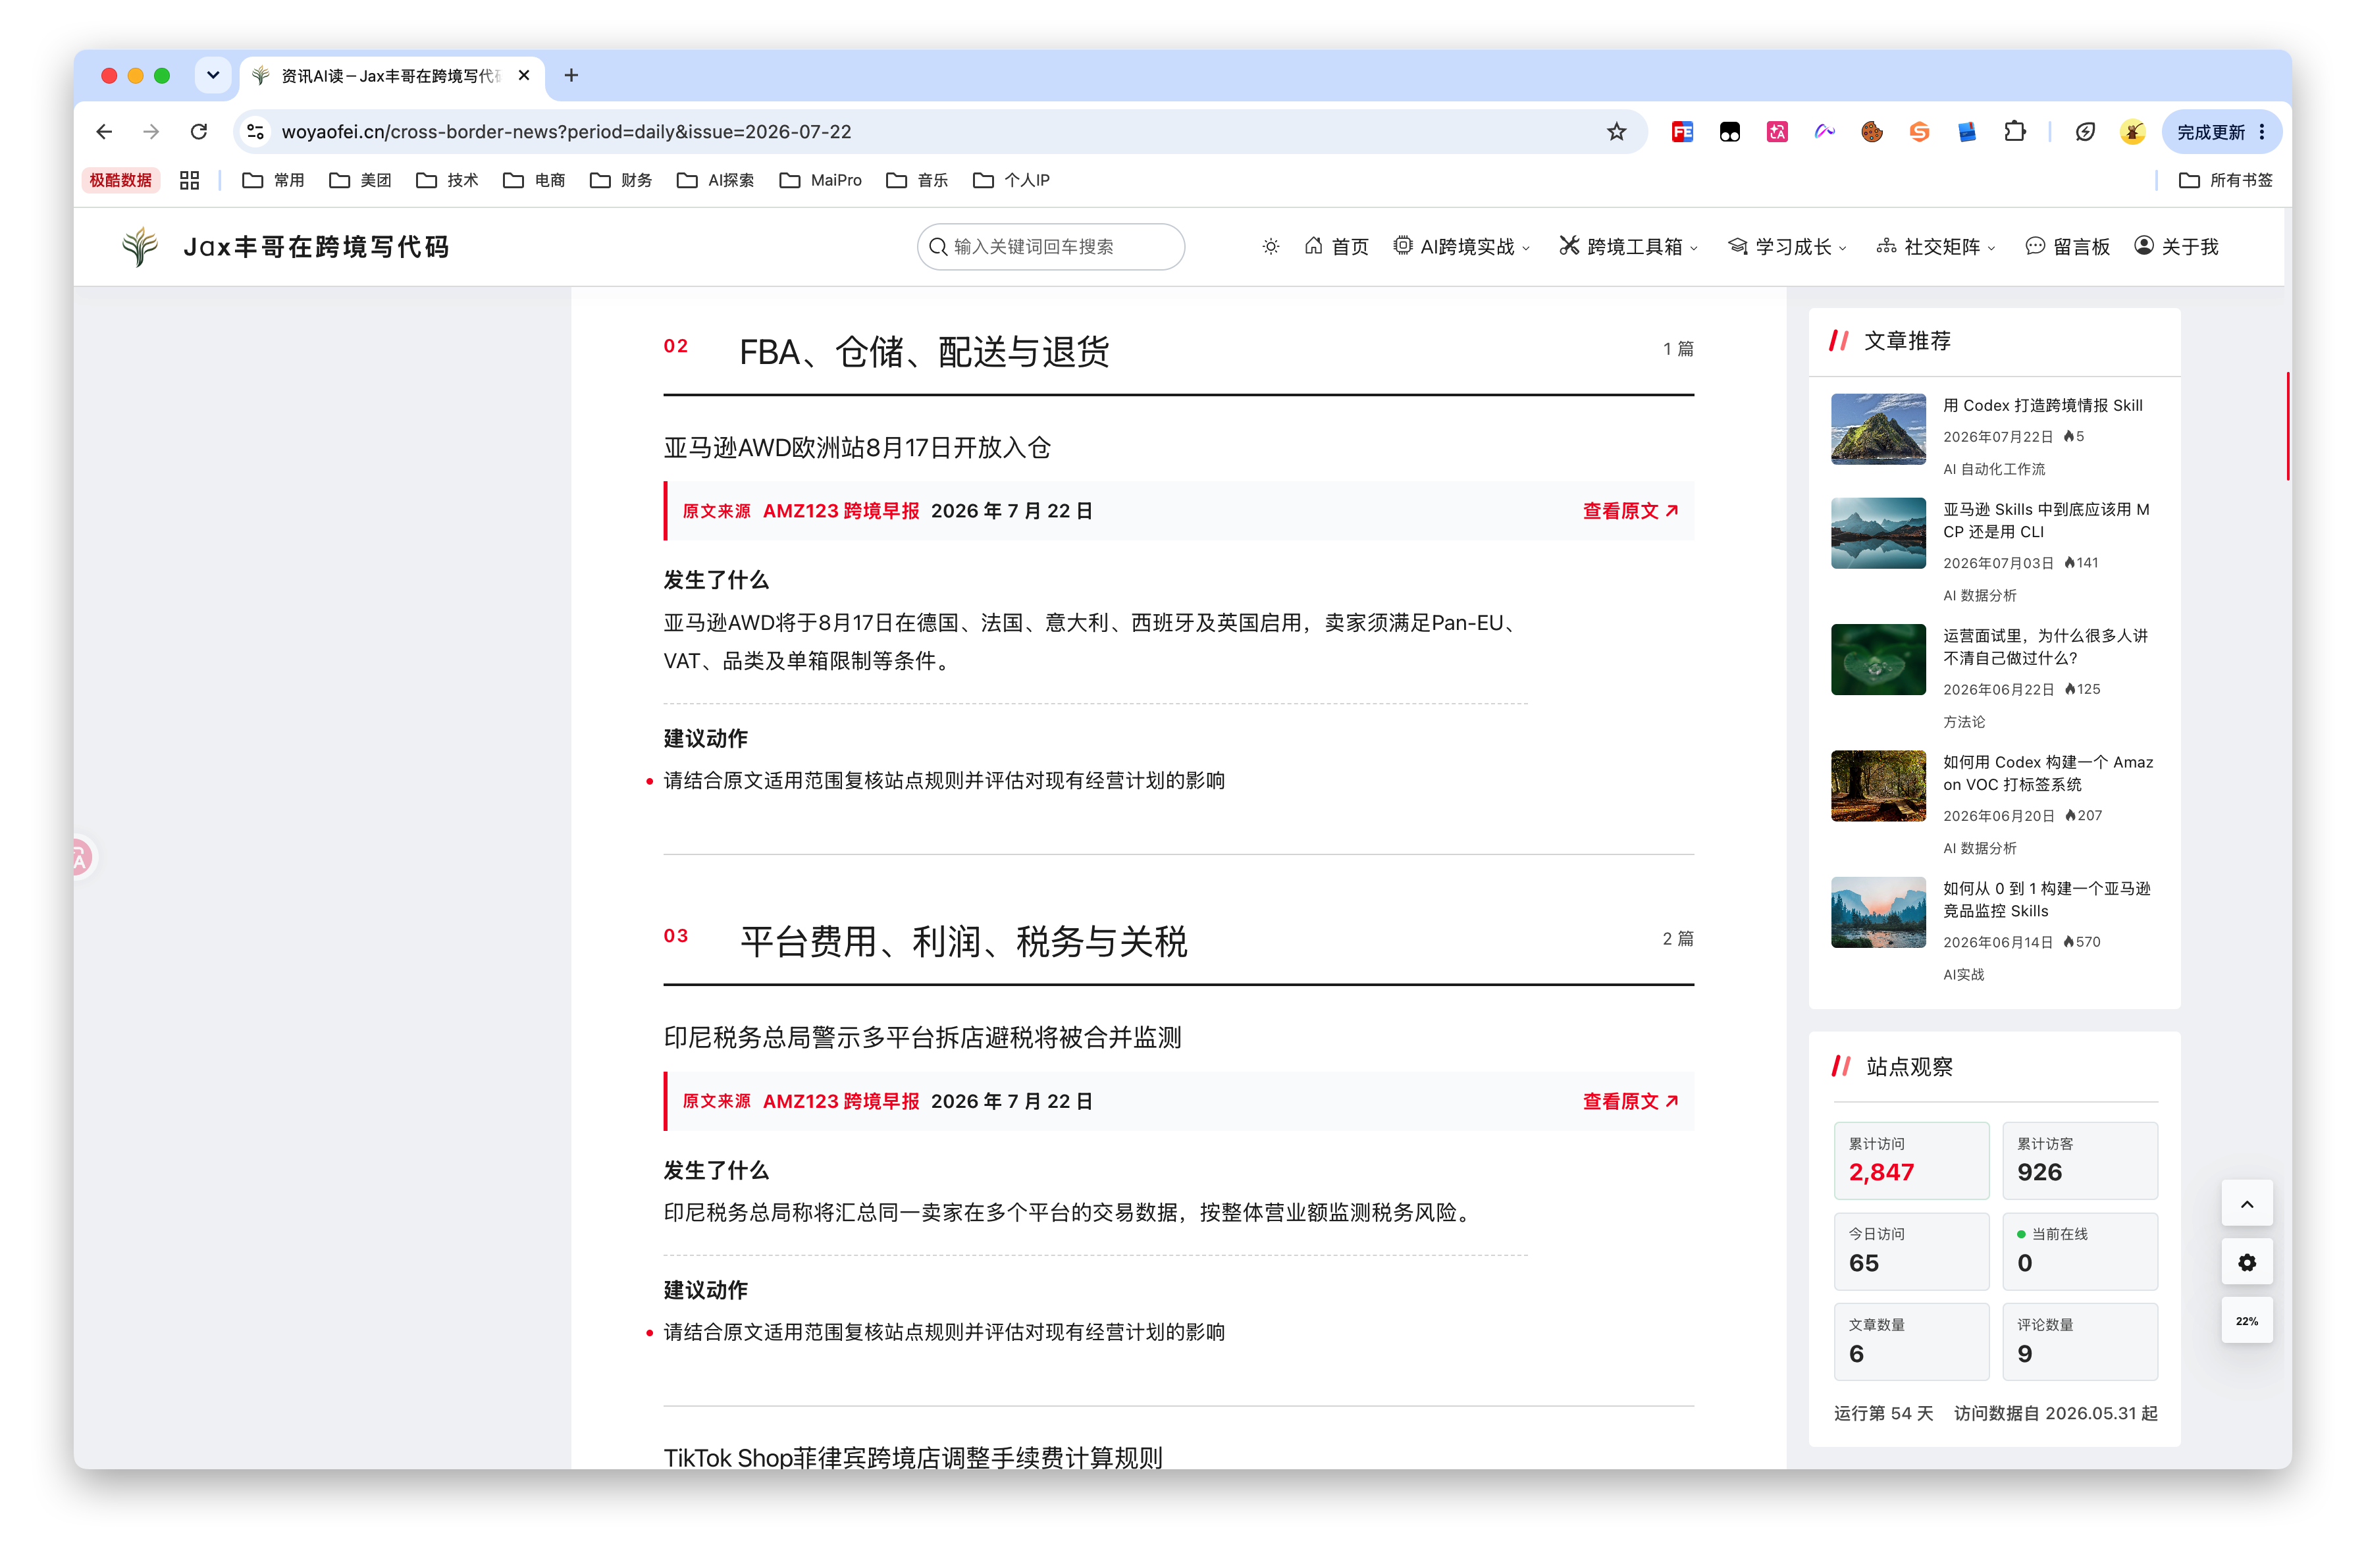Go to 首页 in site navigation

(1336, 246)
